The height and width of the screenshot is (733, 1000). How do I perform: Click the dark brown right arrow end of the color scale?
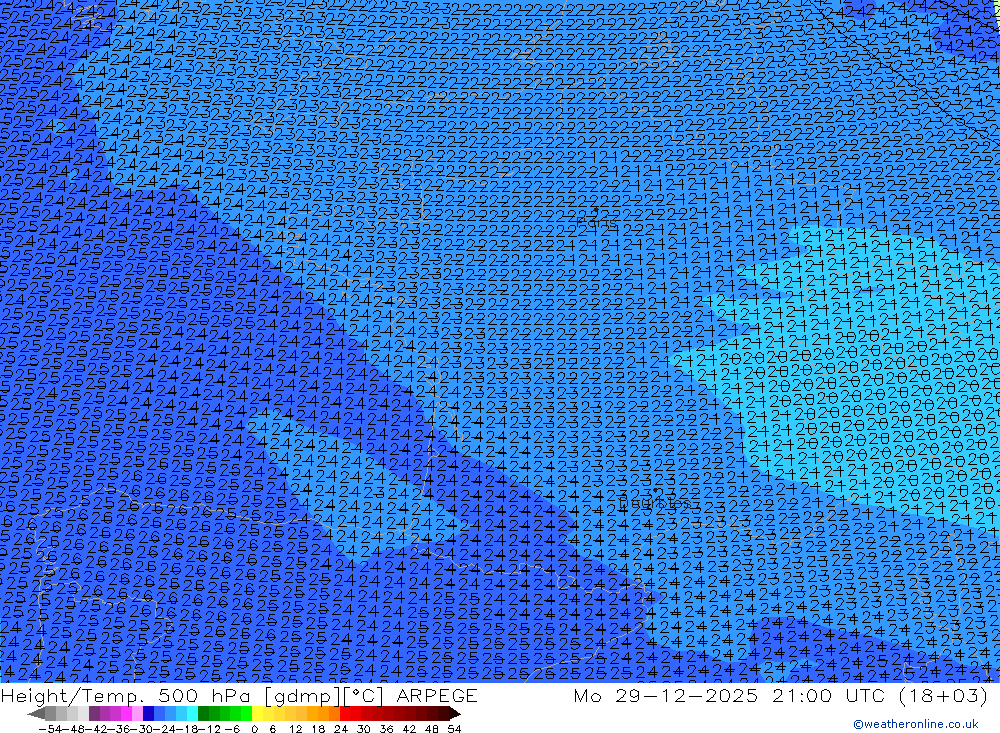454,713
